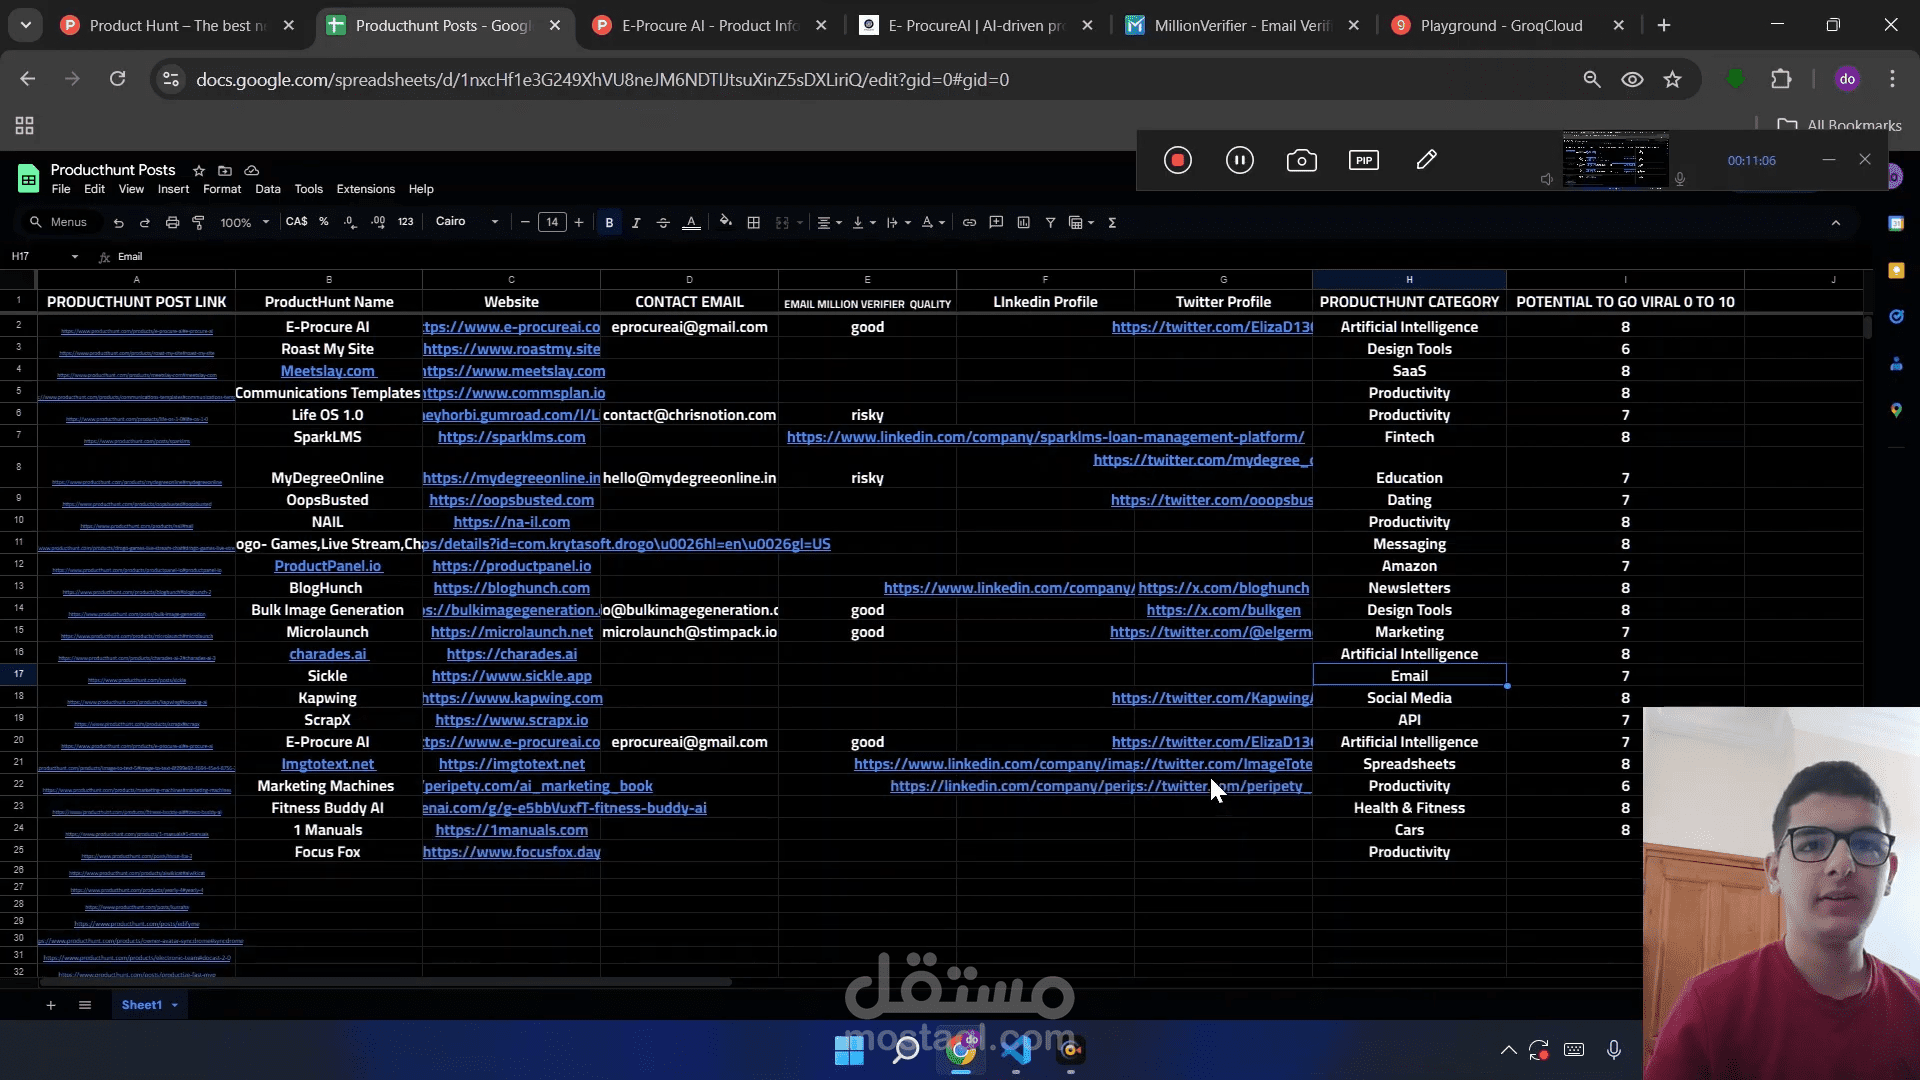Screen dimensions: 1920x1080
Task: Toggle bold formatting
Action: click(609, 222)
